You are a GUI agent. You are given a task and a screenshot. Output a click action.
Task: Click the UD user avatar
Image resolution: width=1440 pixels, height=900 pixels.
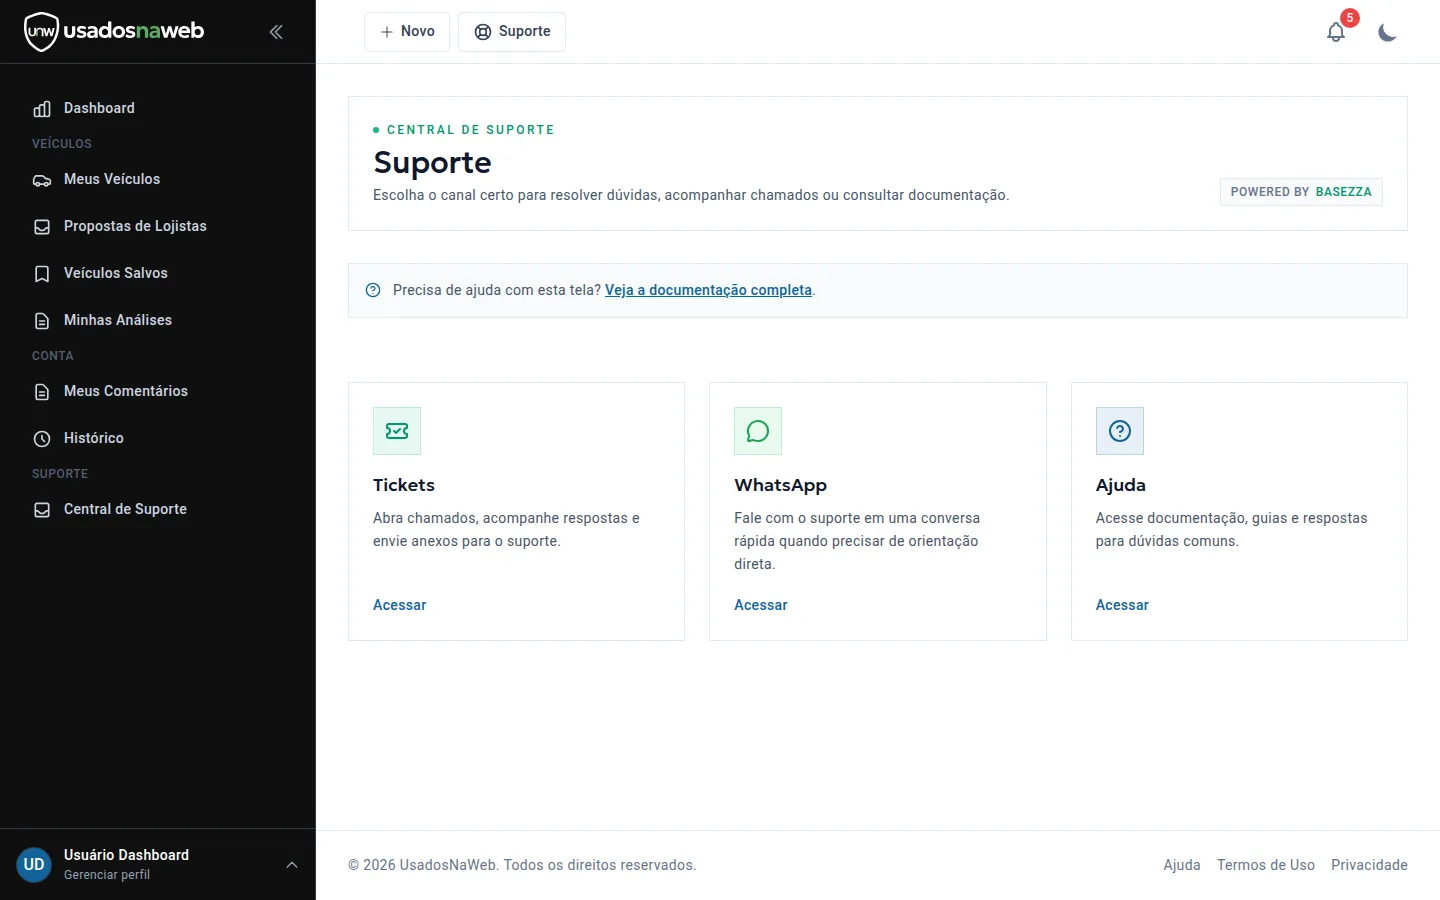click(34, 864)
